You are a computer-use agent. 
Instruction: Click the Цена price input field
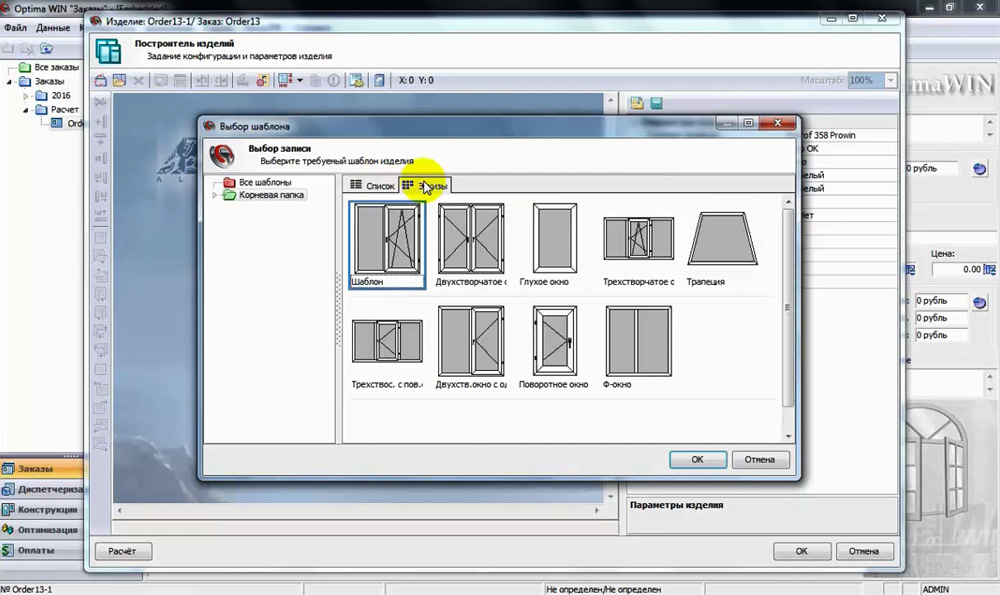click(x=957, y=269)
